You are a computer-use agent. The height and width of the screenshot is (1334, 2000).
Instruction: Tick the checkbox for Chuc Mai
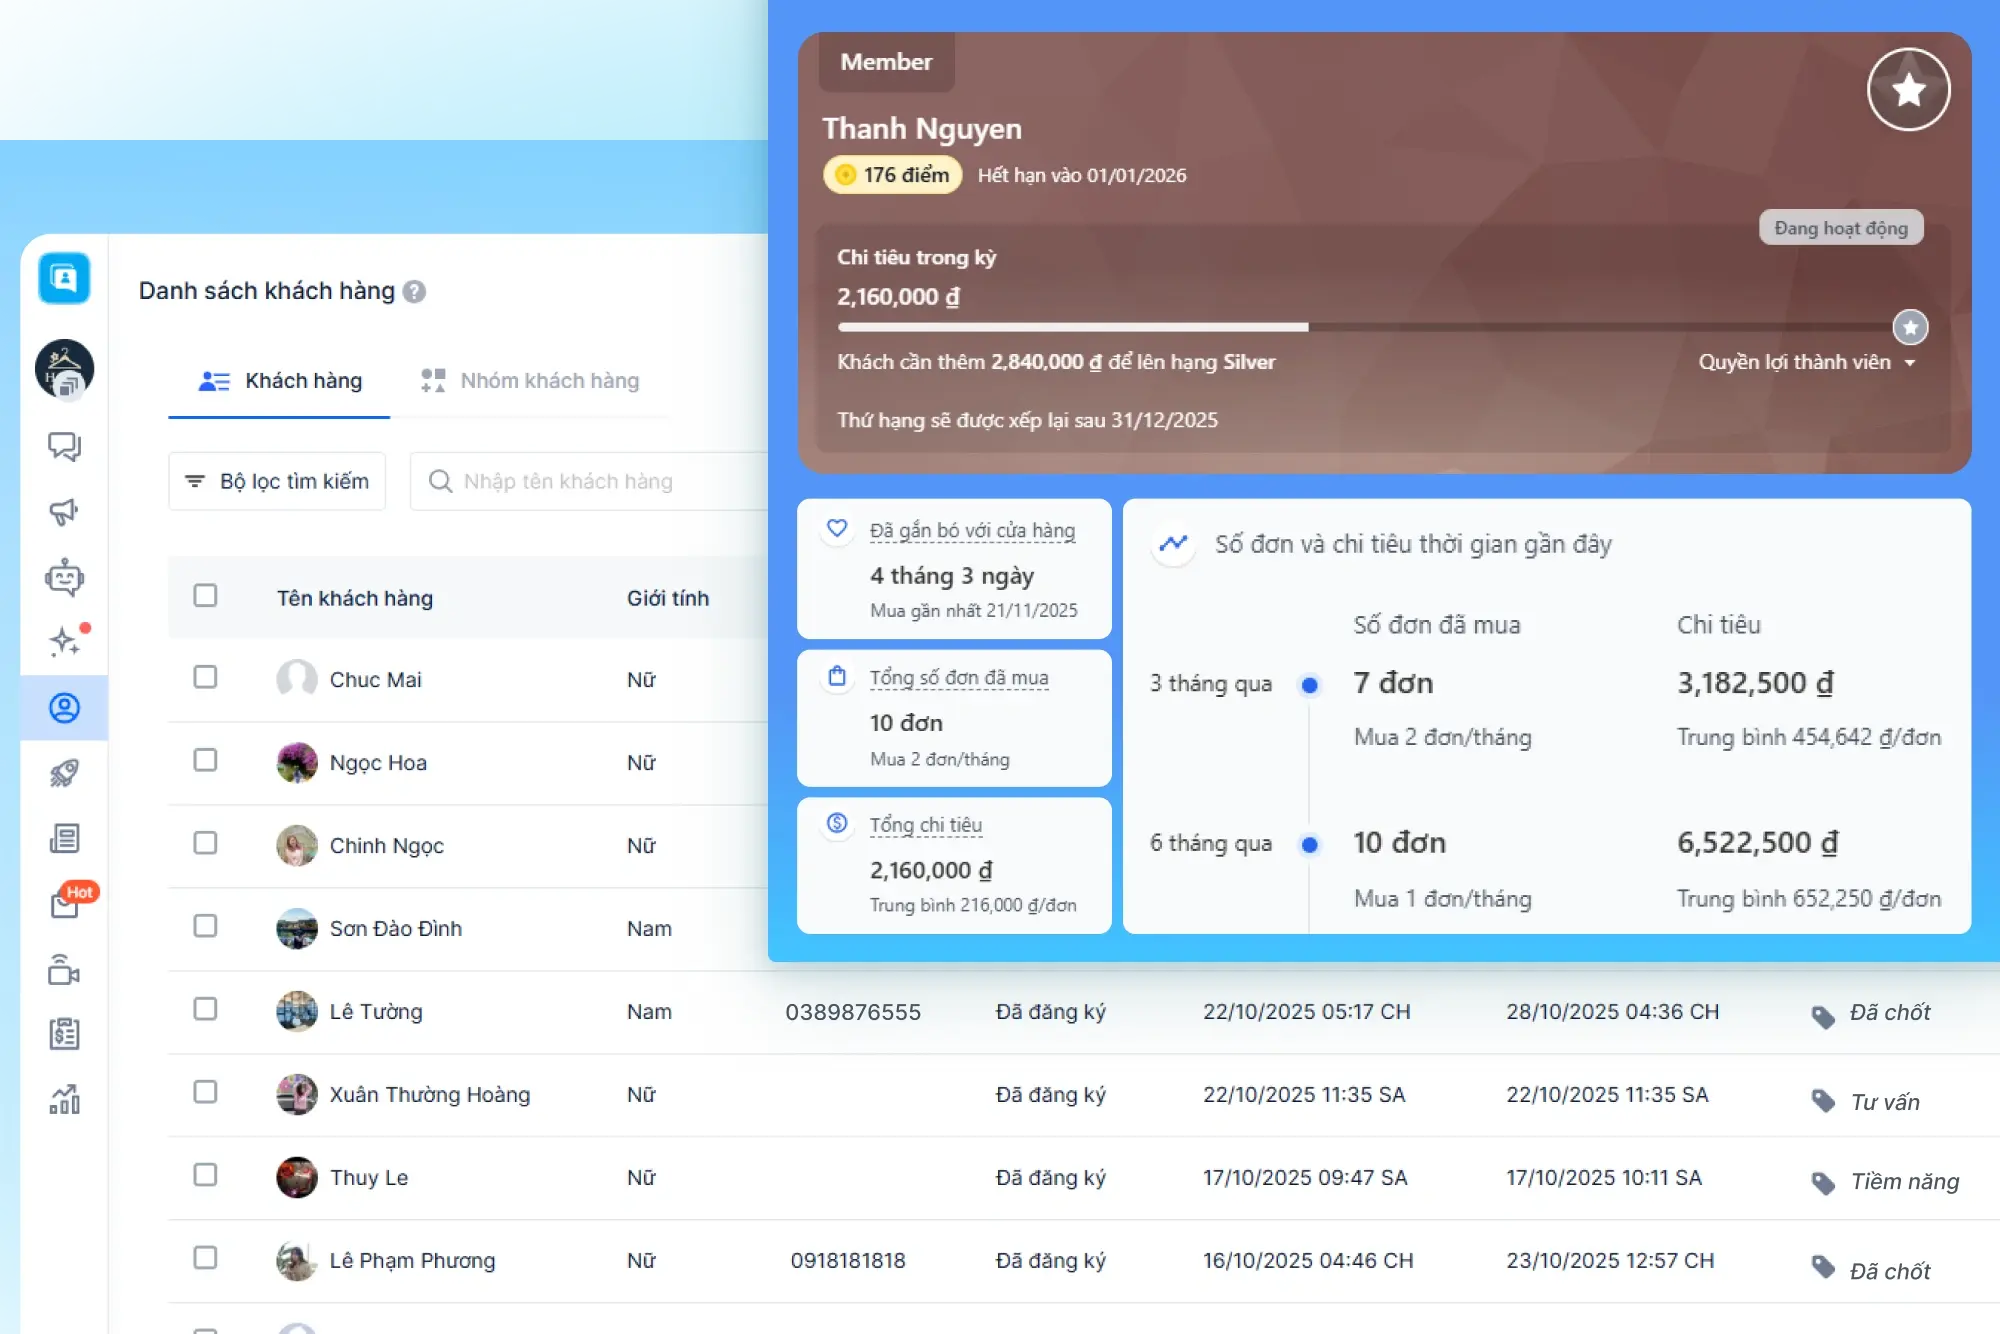(205, 678)
